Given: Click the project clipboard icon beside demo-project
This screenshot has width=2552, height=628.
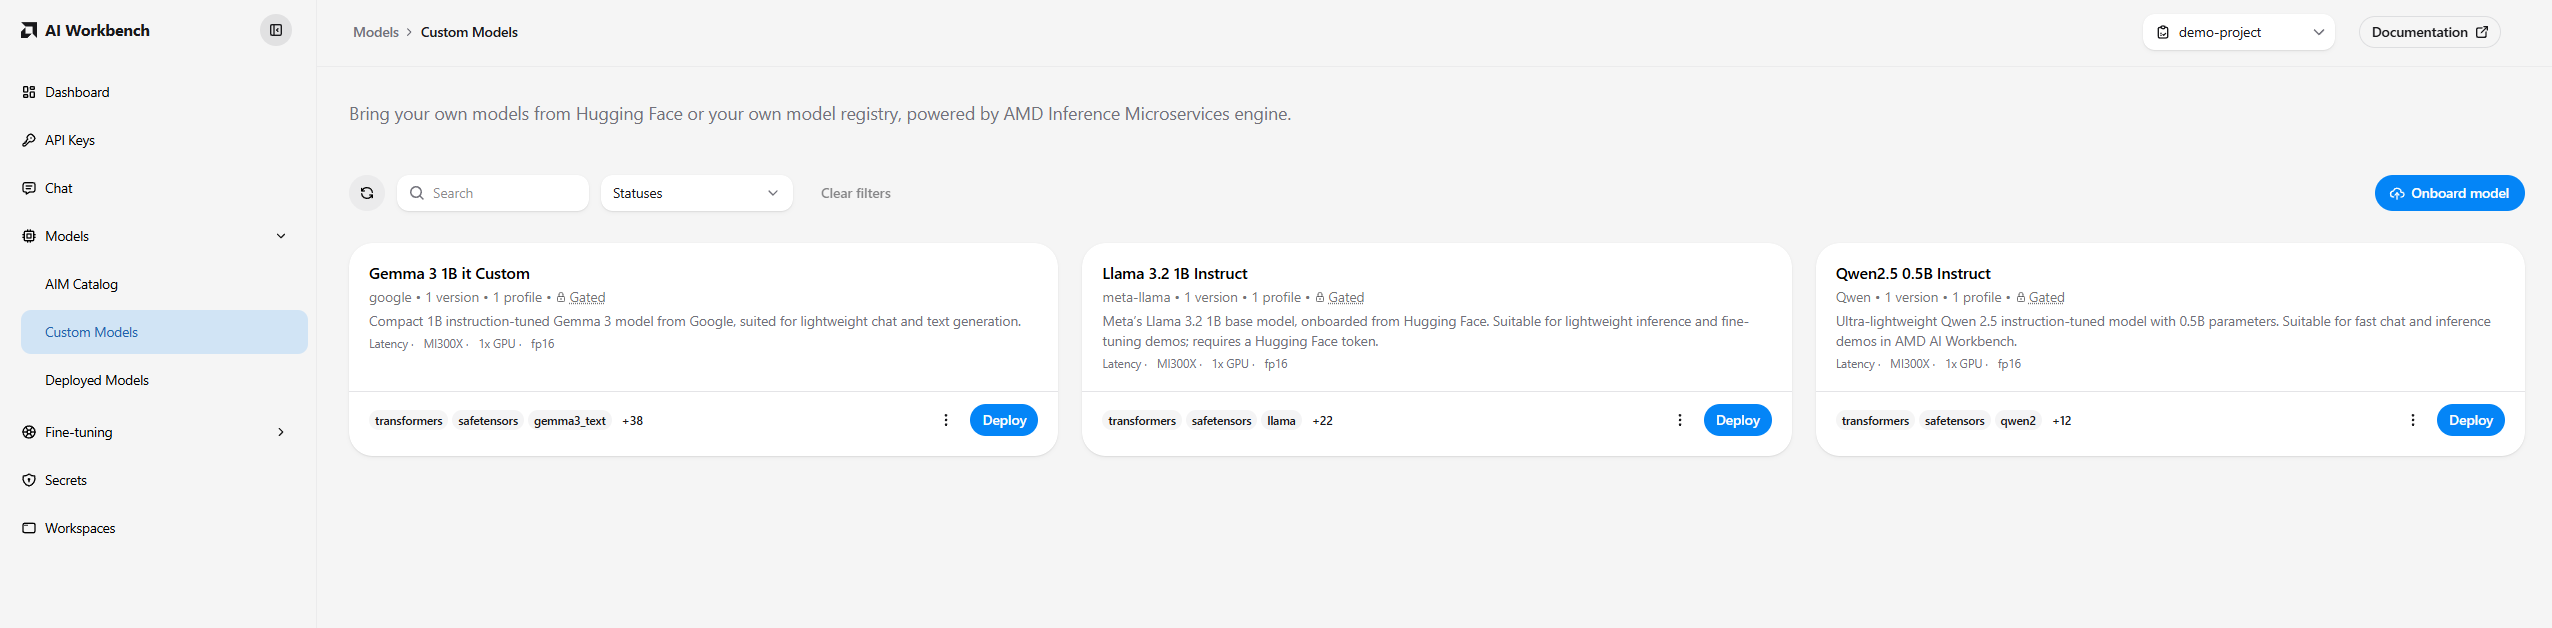Looking at the screenshot, I should click(2163, 32).
